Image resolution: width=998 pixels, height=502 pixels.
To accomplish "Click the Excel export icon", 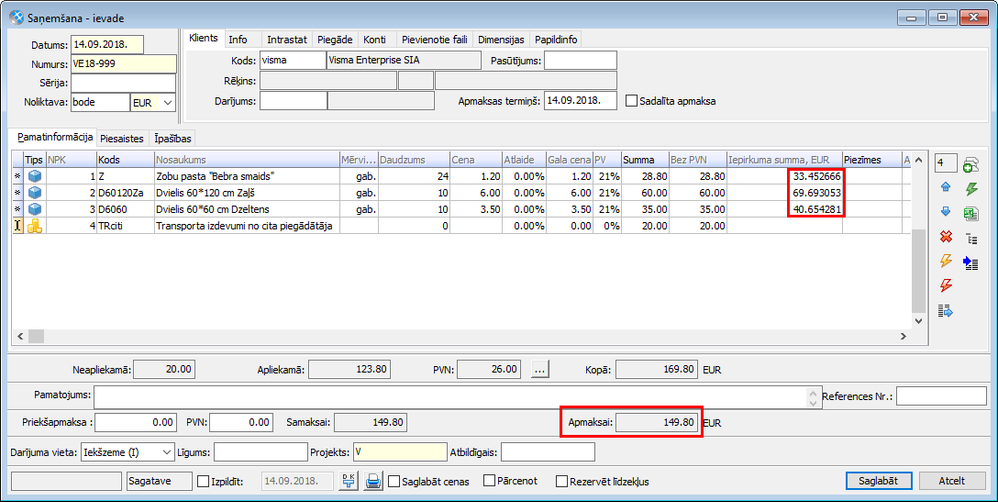I will tap(971, 213).
